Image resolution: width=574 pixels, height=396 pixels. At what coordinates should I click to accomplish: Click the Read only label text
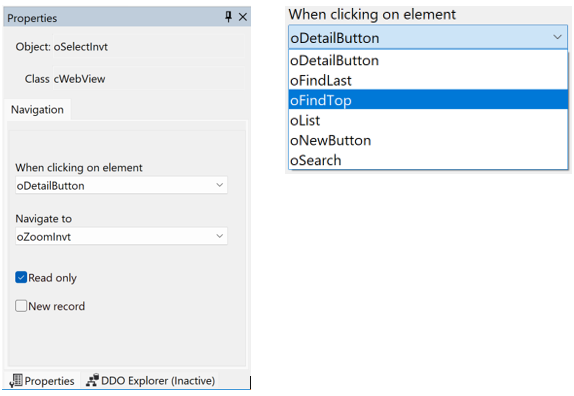[53, 278]
